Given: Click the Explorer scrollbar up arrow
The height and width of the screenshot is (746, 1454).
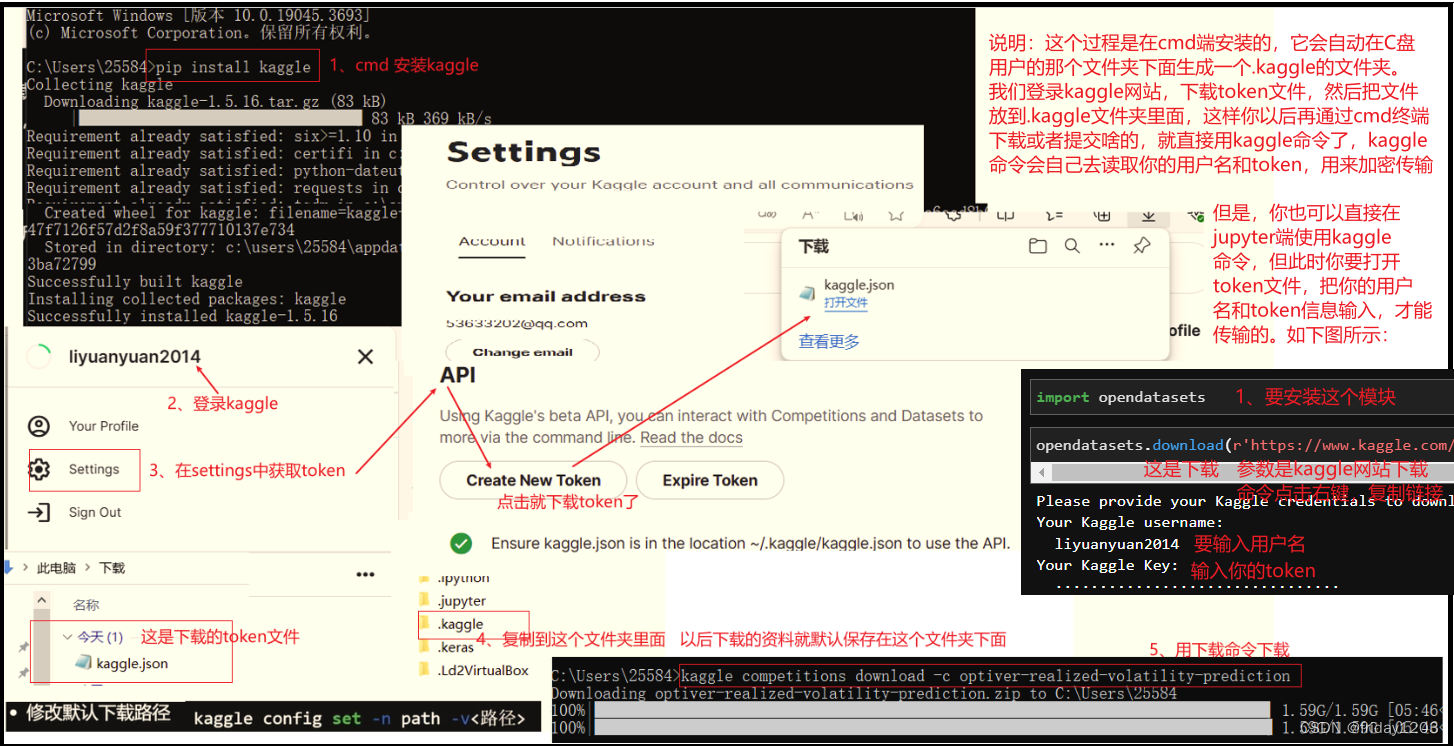Looking at the screenshot, I should pyautogui.click(x=41, y=601).
